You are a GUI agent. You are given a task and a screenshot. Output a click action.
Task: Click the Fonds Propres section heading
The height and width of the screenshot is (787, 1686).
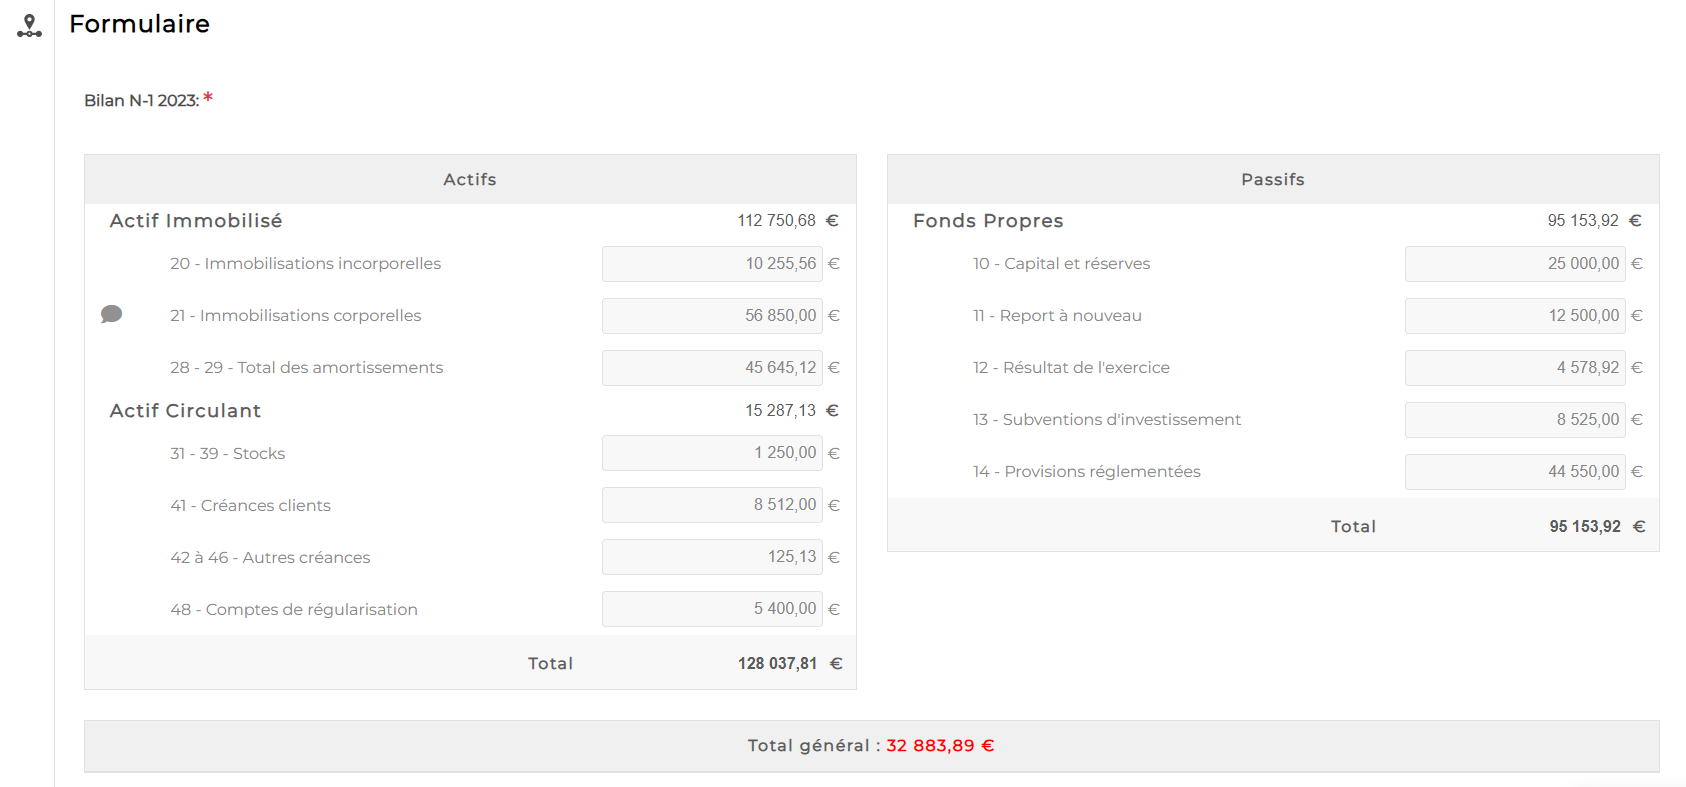(988, 221)
